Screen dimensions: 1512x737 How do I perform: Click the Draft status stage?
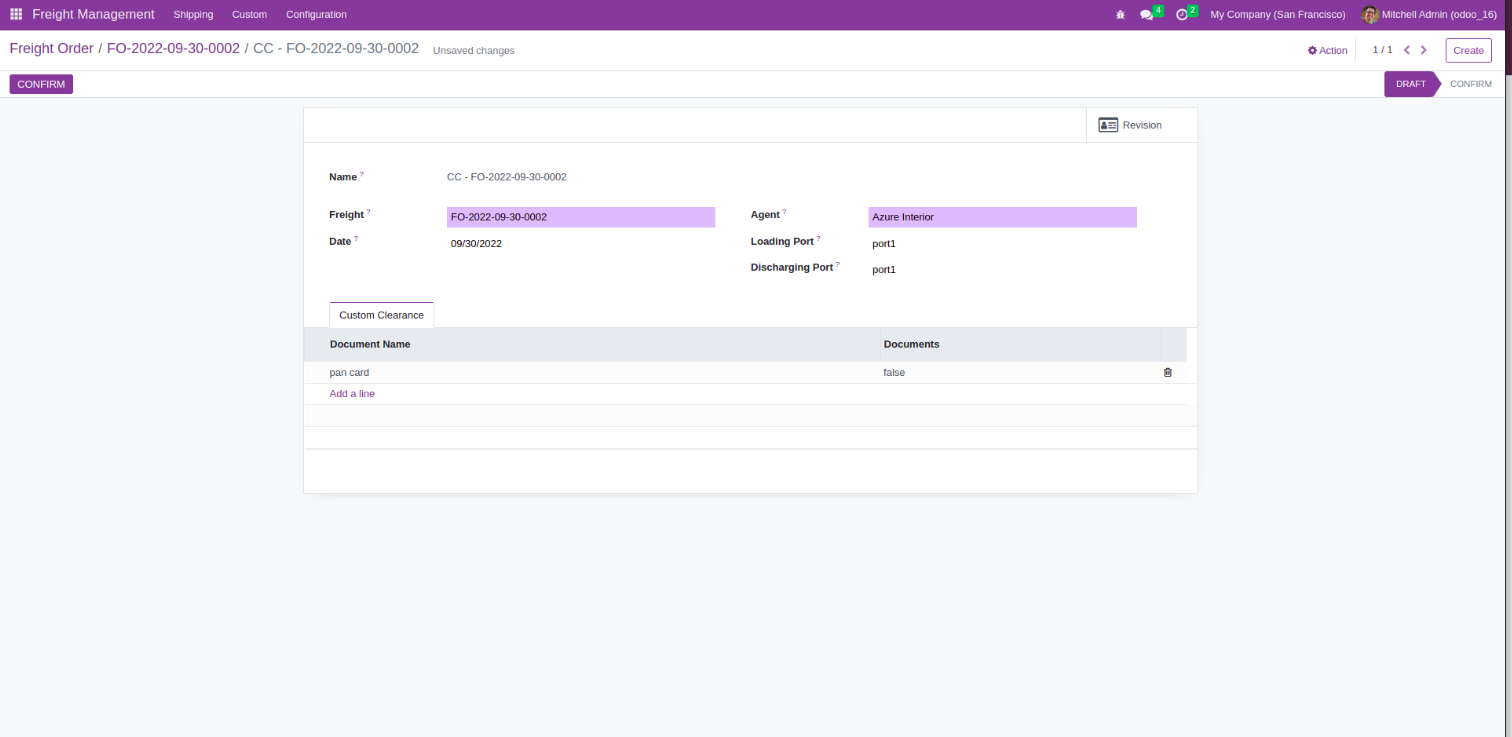click(x=1410, y=84)
